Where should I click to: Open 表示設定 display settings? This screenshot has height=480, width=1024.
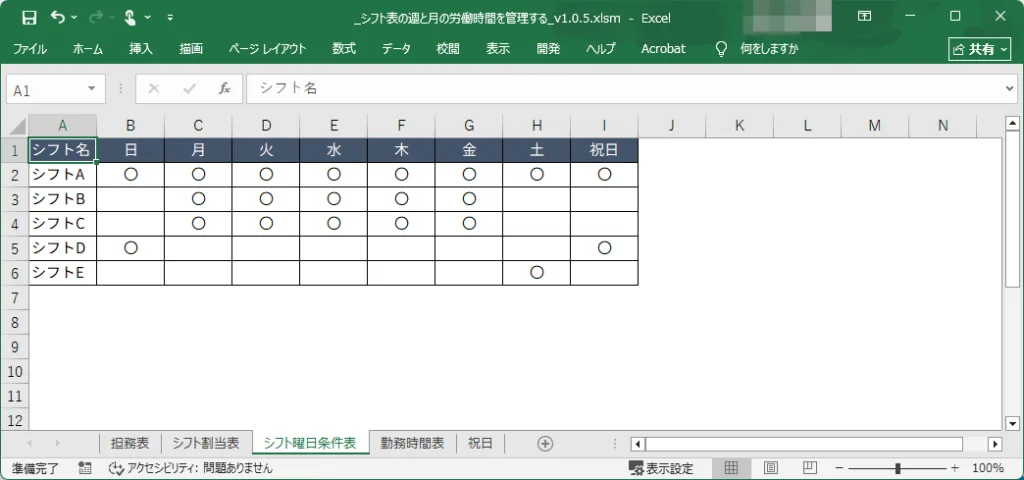click(x=661, y=468)
